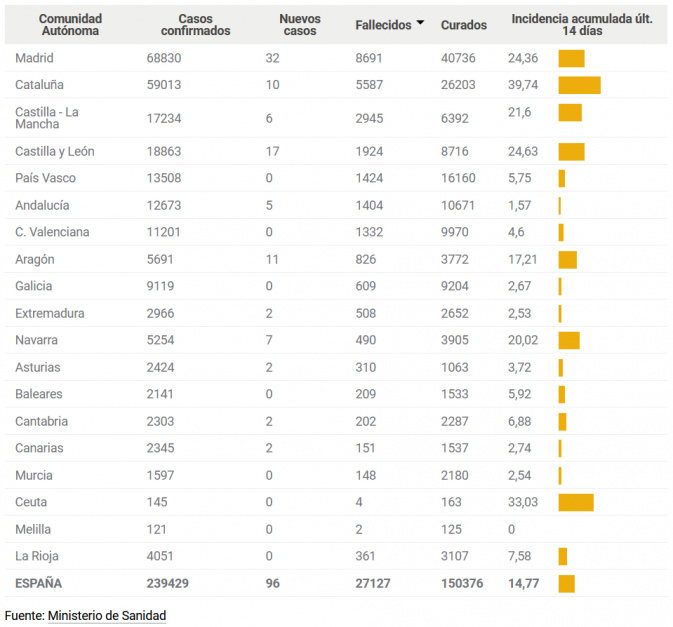Click the Navarra incidence bar
The height and width of the screenshot is (627, 673).
click(x=568, y=340)
